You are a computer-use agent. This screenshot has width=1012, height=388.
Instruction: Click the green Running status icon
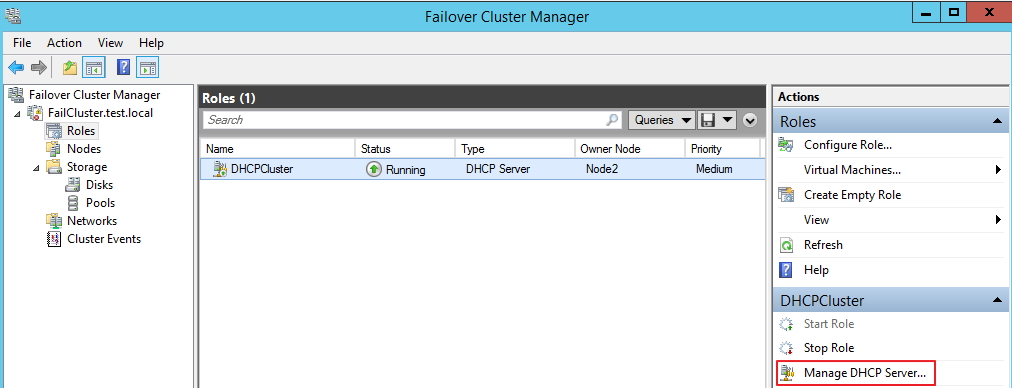(374, 170)
